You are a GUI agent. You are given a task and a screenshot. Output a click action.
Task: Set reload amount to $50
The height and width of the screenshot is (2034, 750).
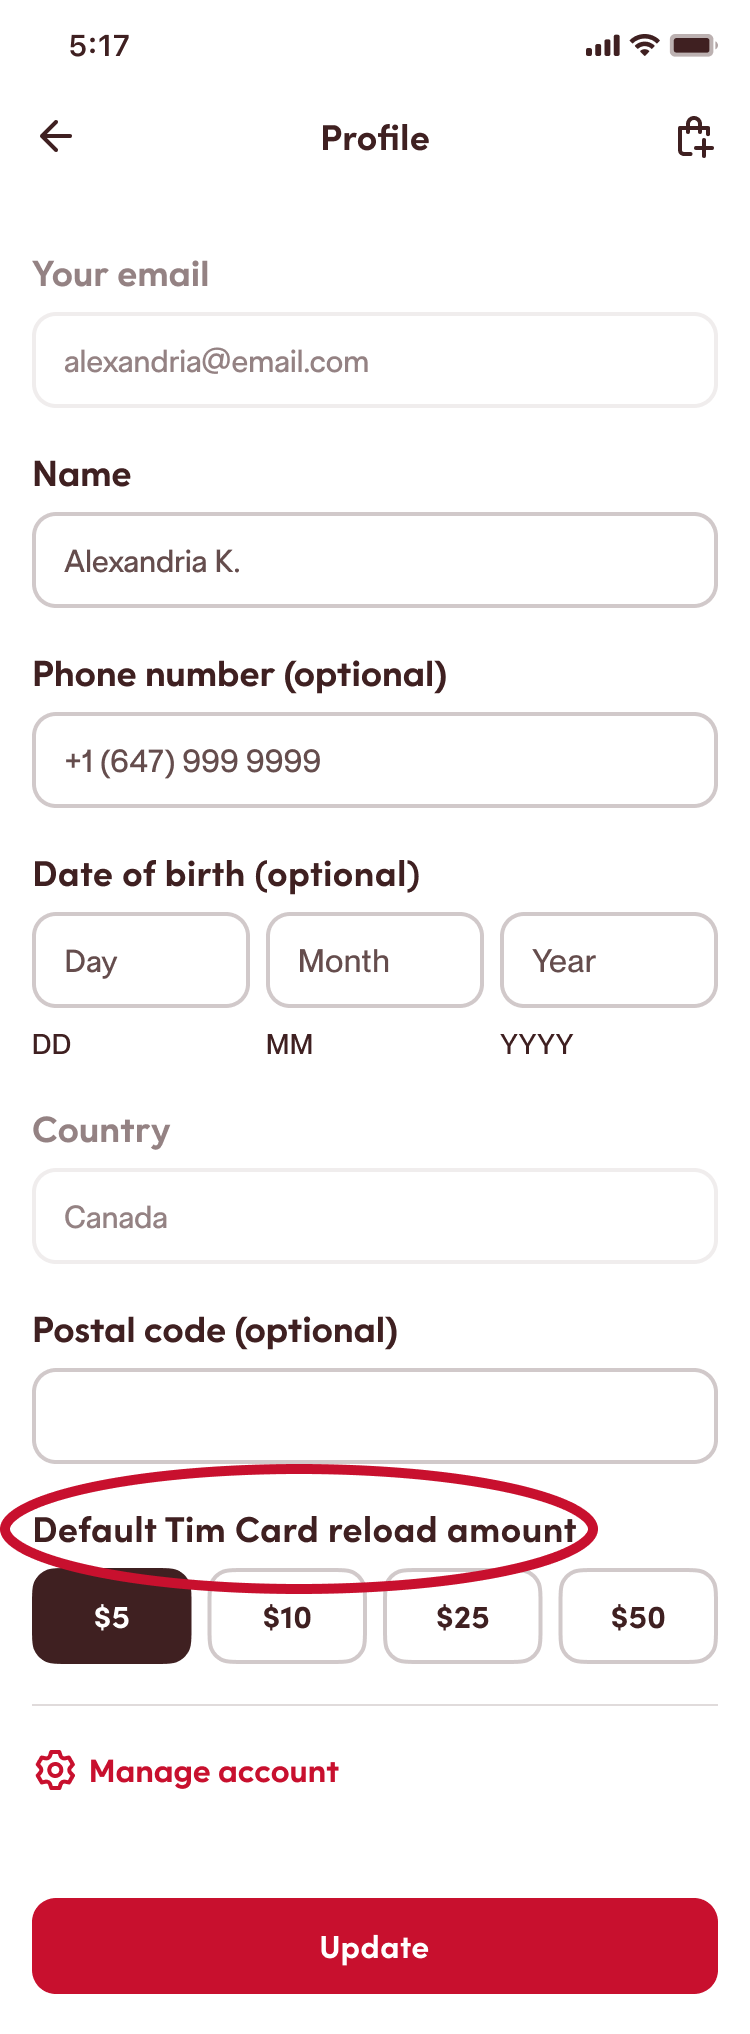point(638,1617)
